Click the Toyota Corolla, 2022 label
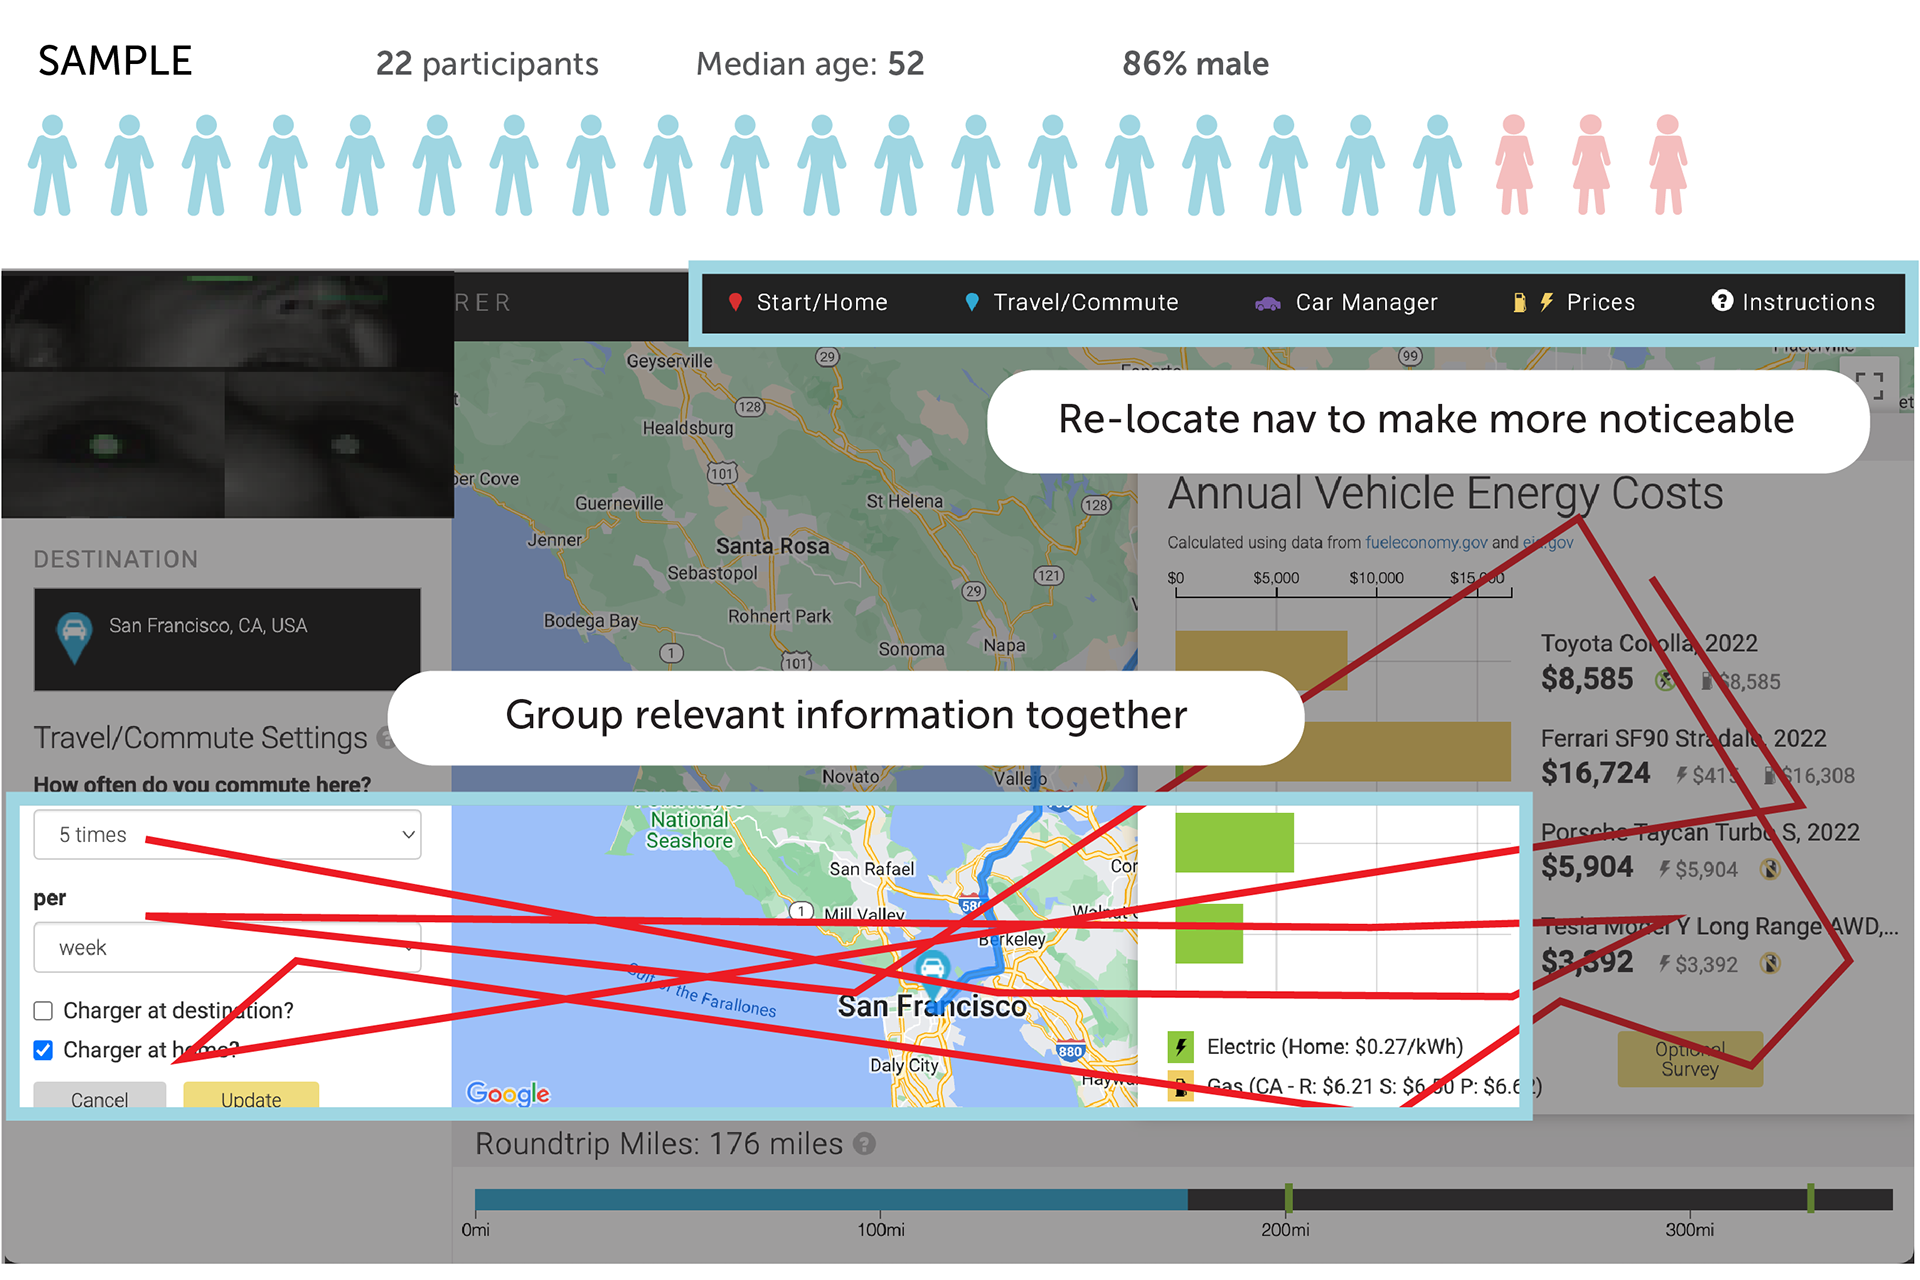 tap(1649, 643)
